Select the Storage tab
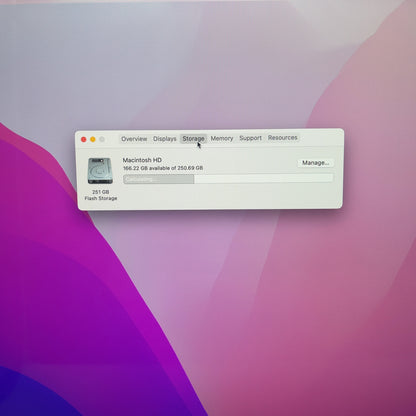Viewport: 416px width, 416px height. point(193,138)
